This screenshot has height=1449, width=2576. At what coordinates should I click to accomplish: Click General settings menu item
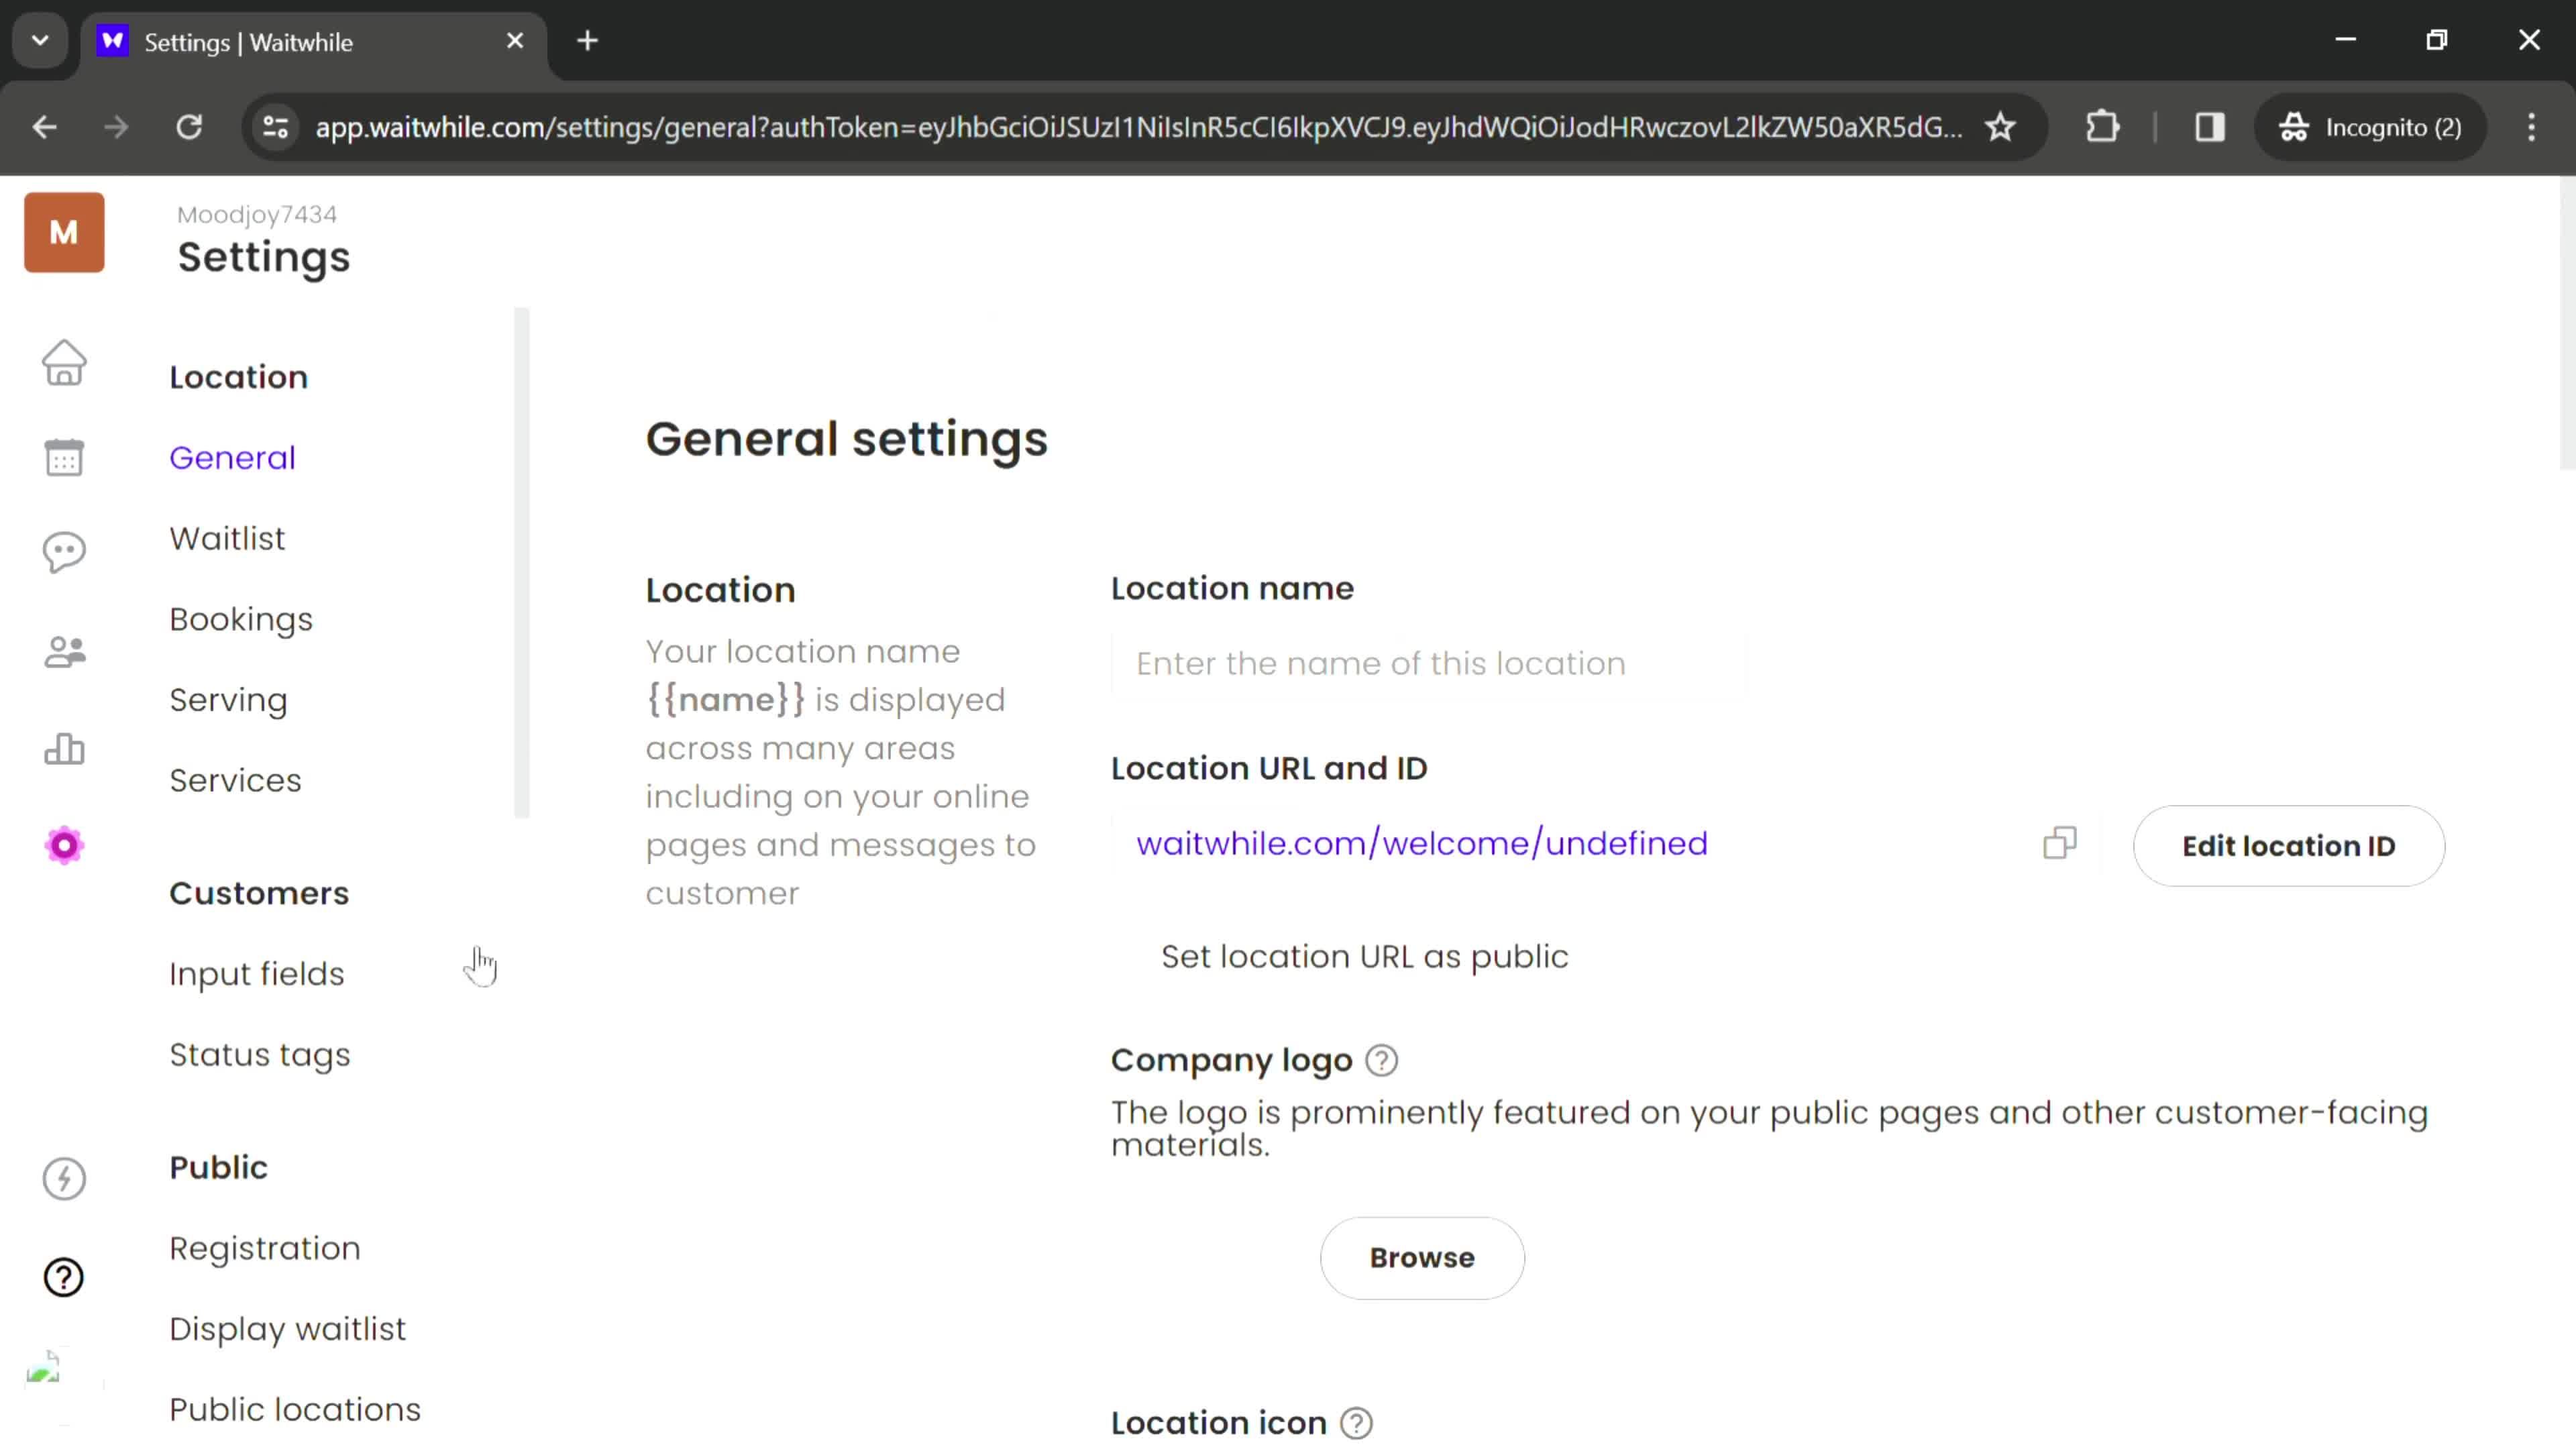(231, 456)
